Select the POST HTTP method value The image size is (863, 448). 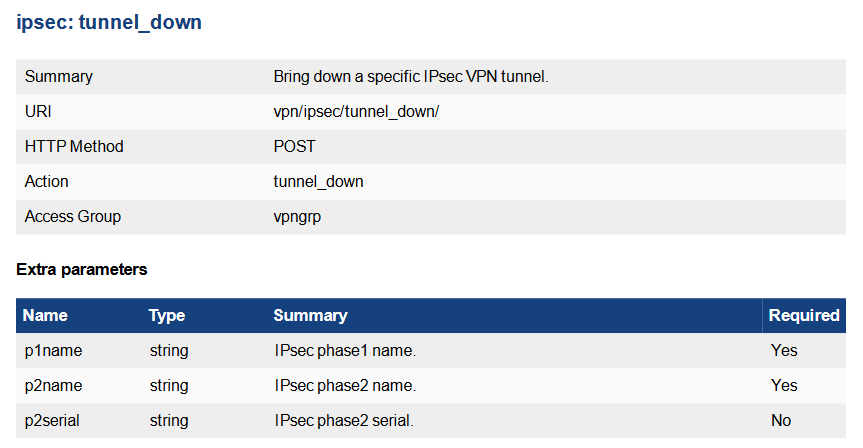pyautogui.click(x=294, y=146)
